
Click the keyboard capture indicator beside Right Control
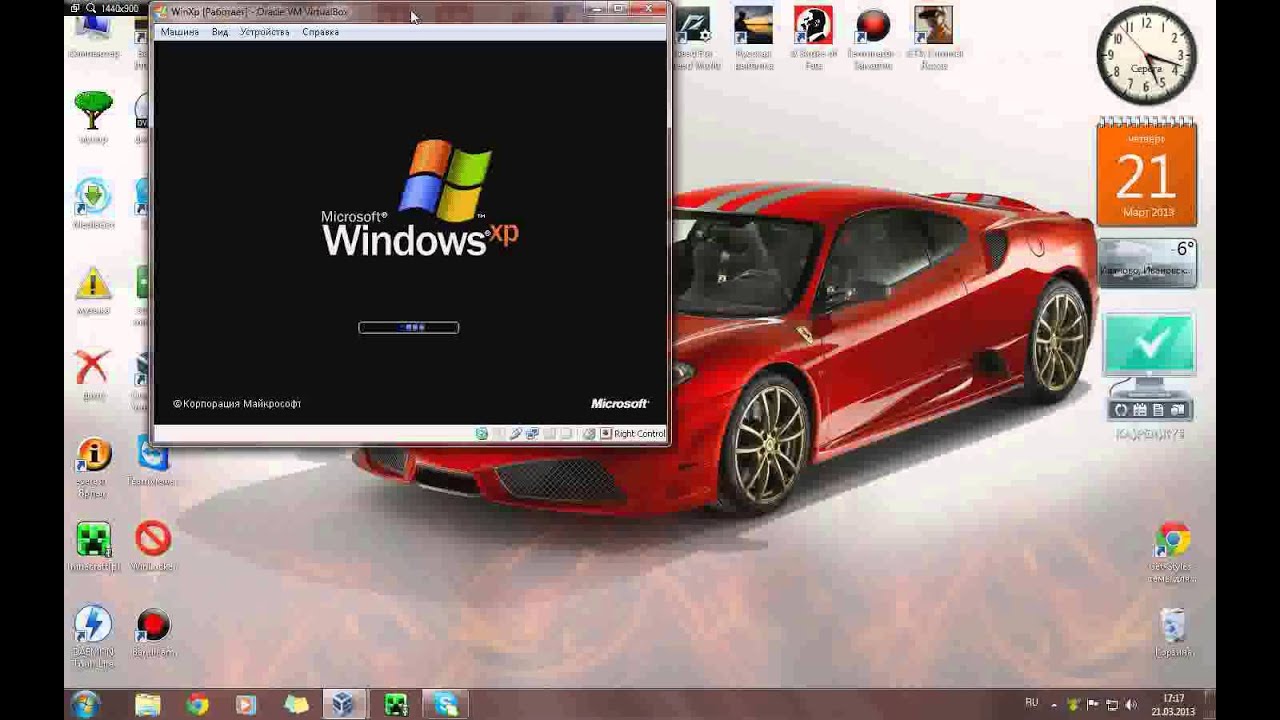tap(605, 433)
